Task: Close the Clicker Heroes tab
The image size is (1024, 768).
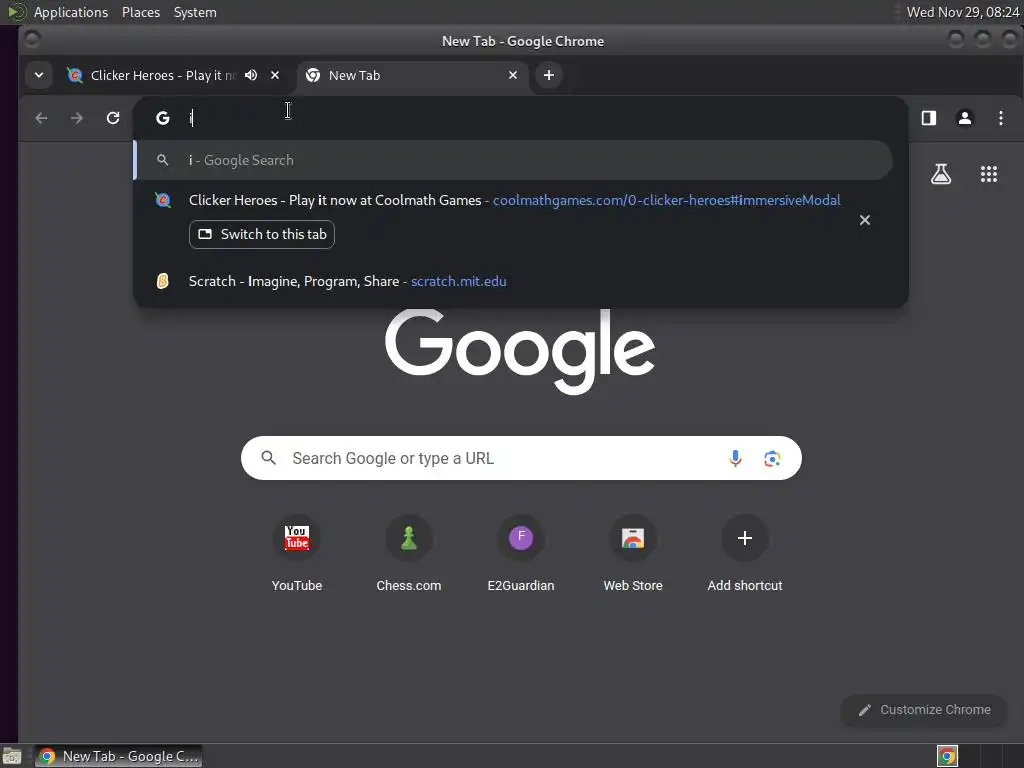Action: point(275,75)
